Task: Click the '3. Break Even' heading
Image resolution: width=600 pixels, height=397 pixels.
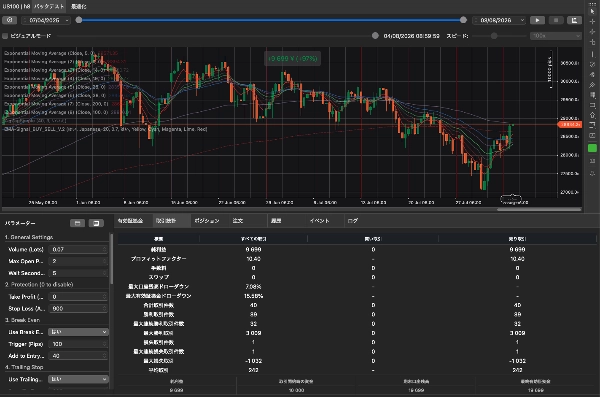Action: (x=22, y=320)
